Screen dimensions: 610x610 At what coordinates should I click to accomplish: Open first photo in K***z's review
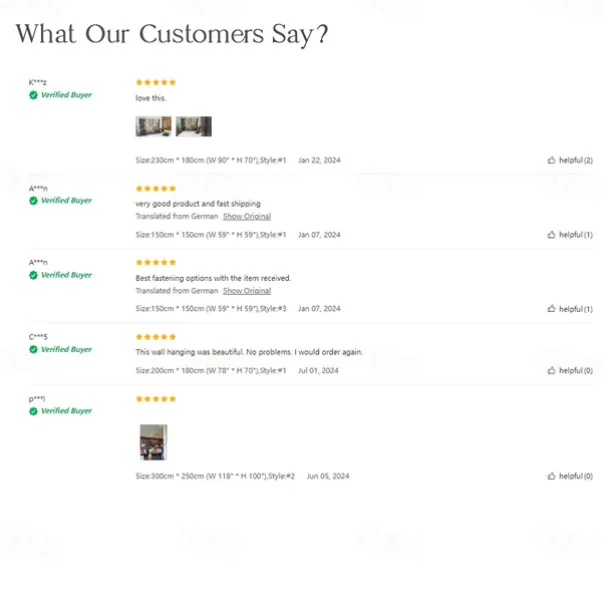(153, 127)
